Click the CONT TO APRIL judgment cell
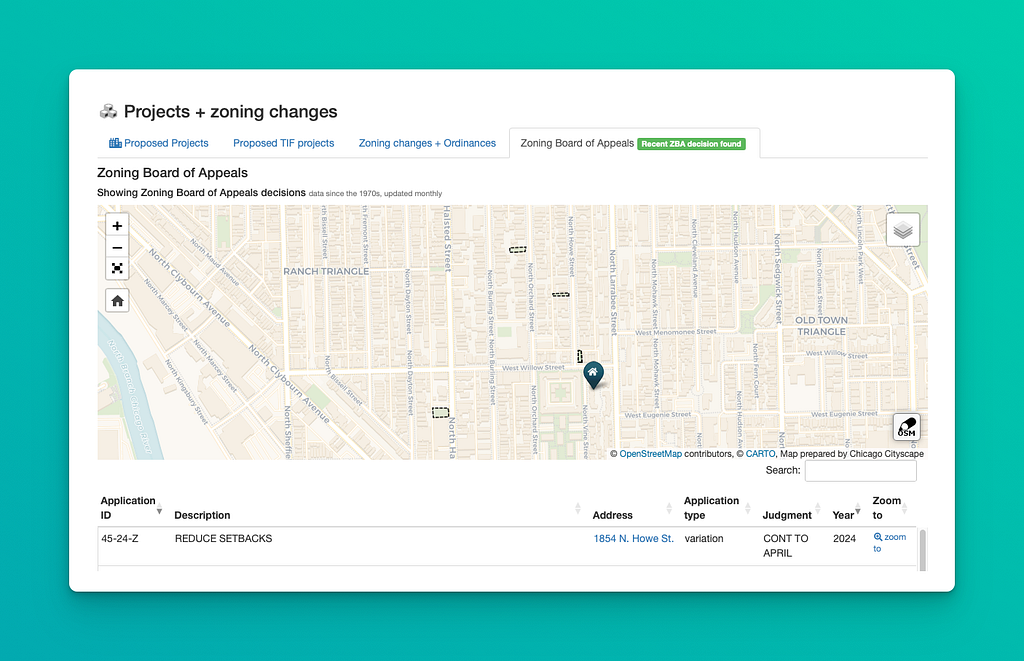The image size is (1024, 661). (x=786, y=545)
